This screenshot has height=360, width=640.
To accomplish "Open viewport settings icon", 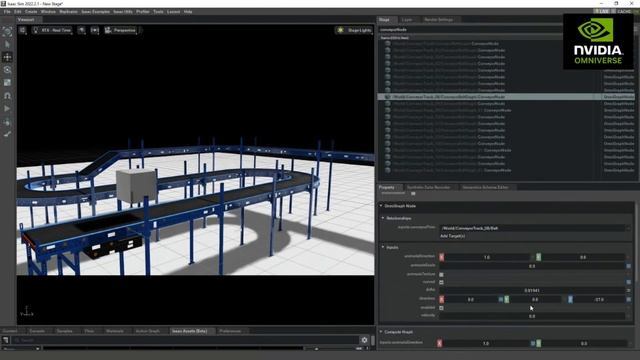I will click(x=22, y=30).
